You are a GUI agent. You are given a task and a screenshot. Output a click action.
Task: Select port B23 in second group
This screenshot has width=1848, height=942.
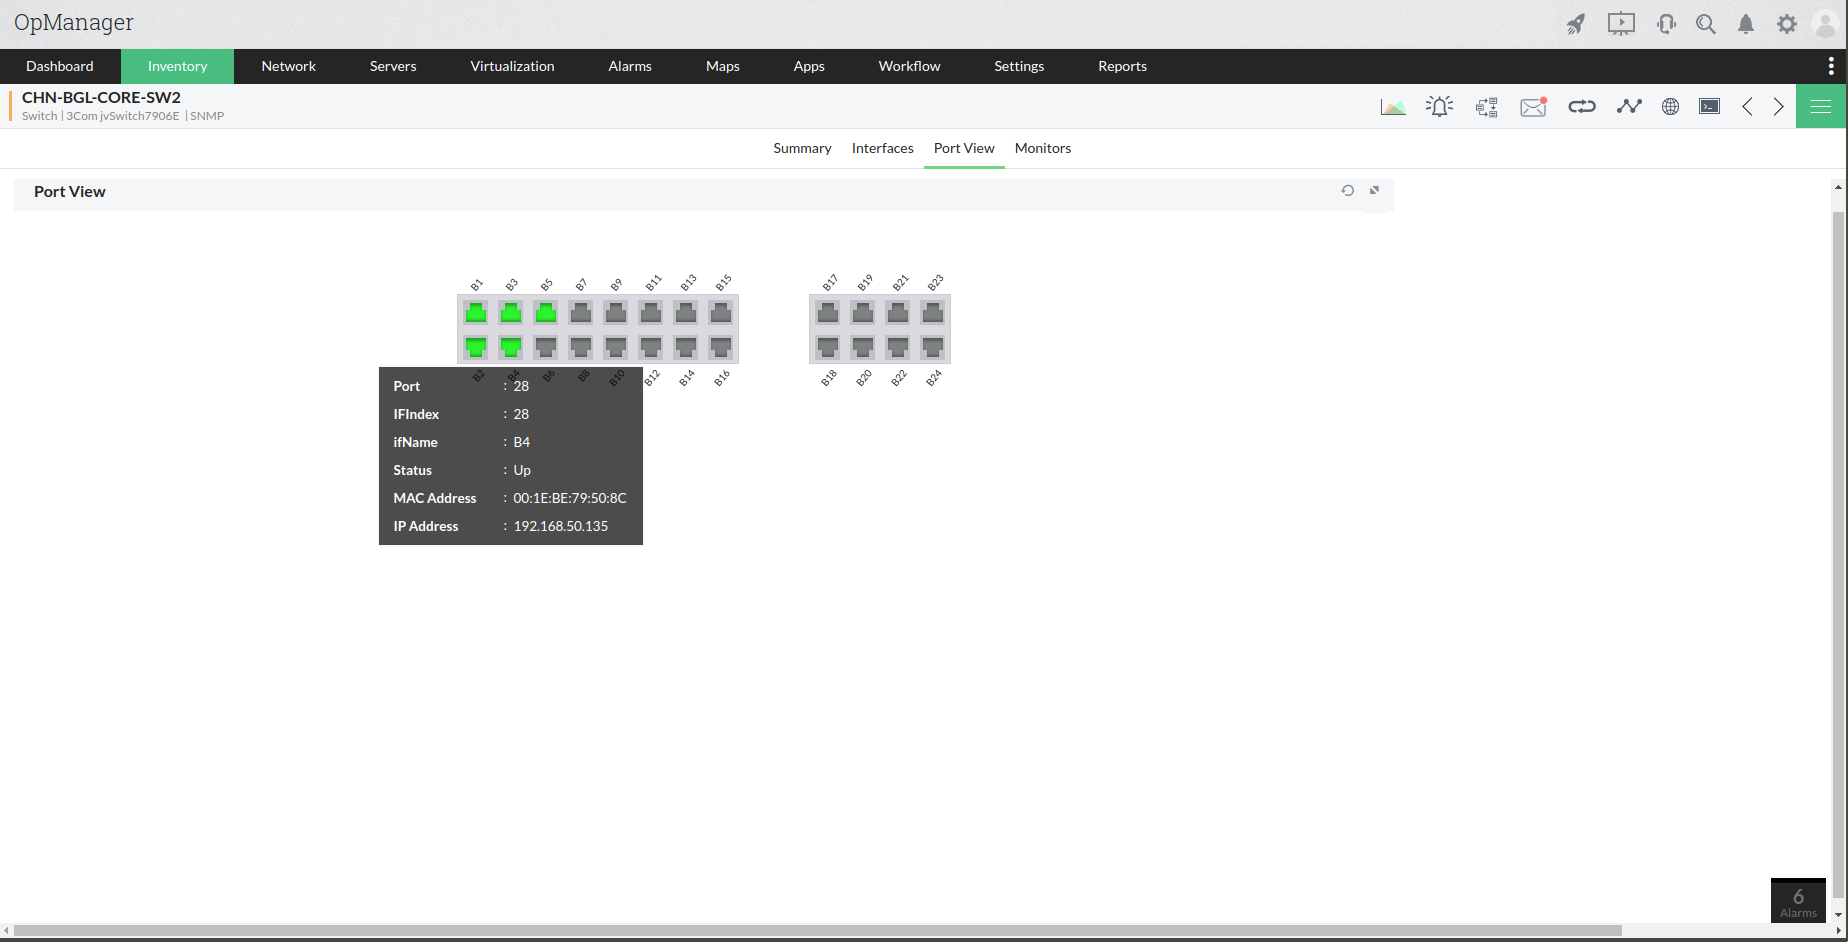(x=933, y=313)
